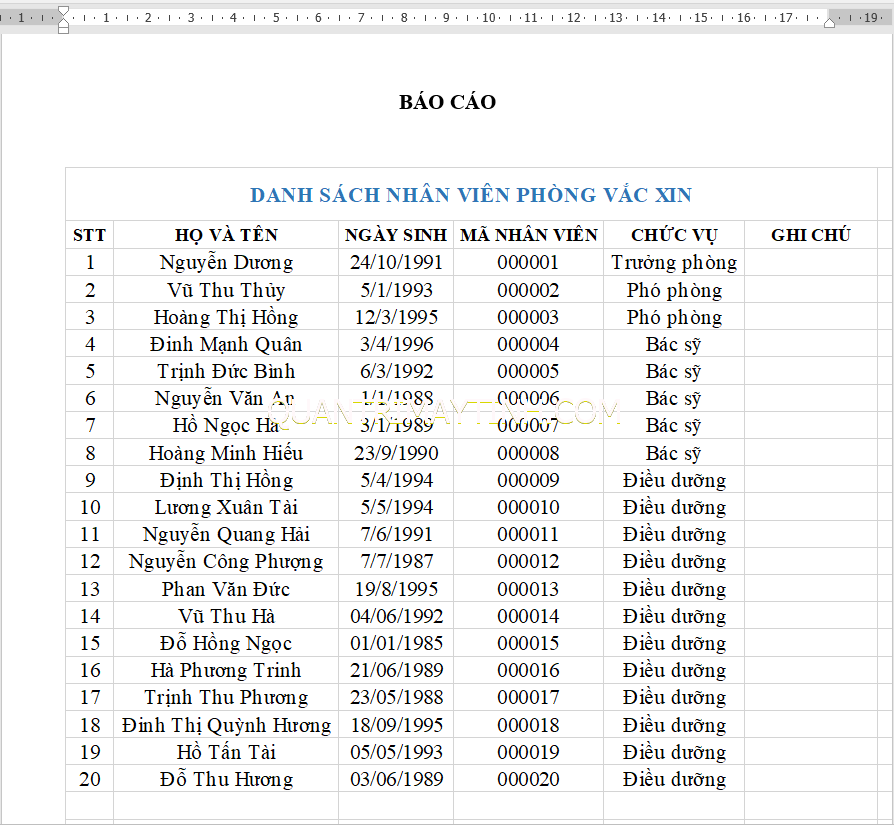Click employee code 000008
This screenshot has width=894, height=825.
pos(528,453)
